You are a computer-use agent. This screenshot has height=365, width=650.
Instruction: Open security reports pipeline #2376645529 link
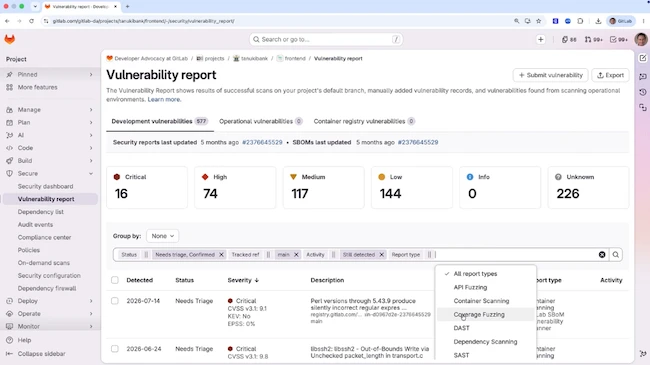click(262, 142)
